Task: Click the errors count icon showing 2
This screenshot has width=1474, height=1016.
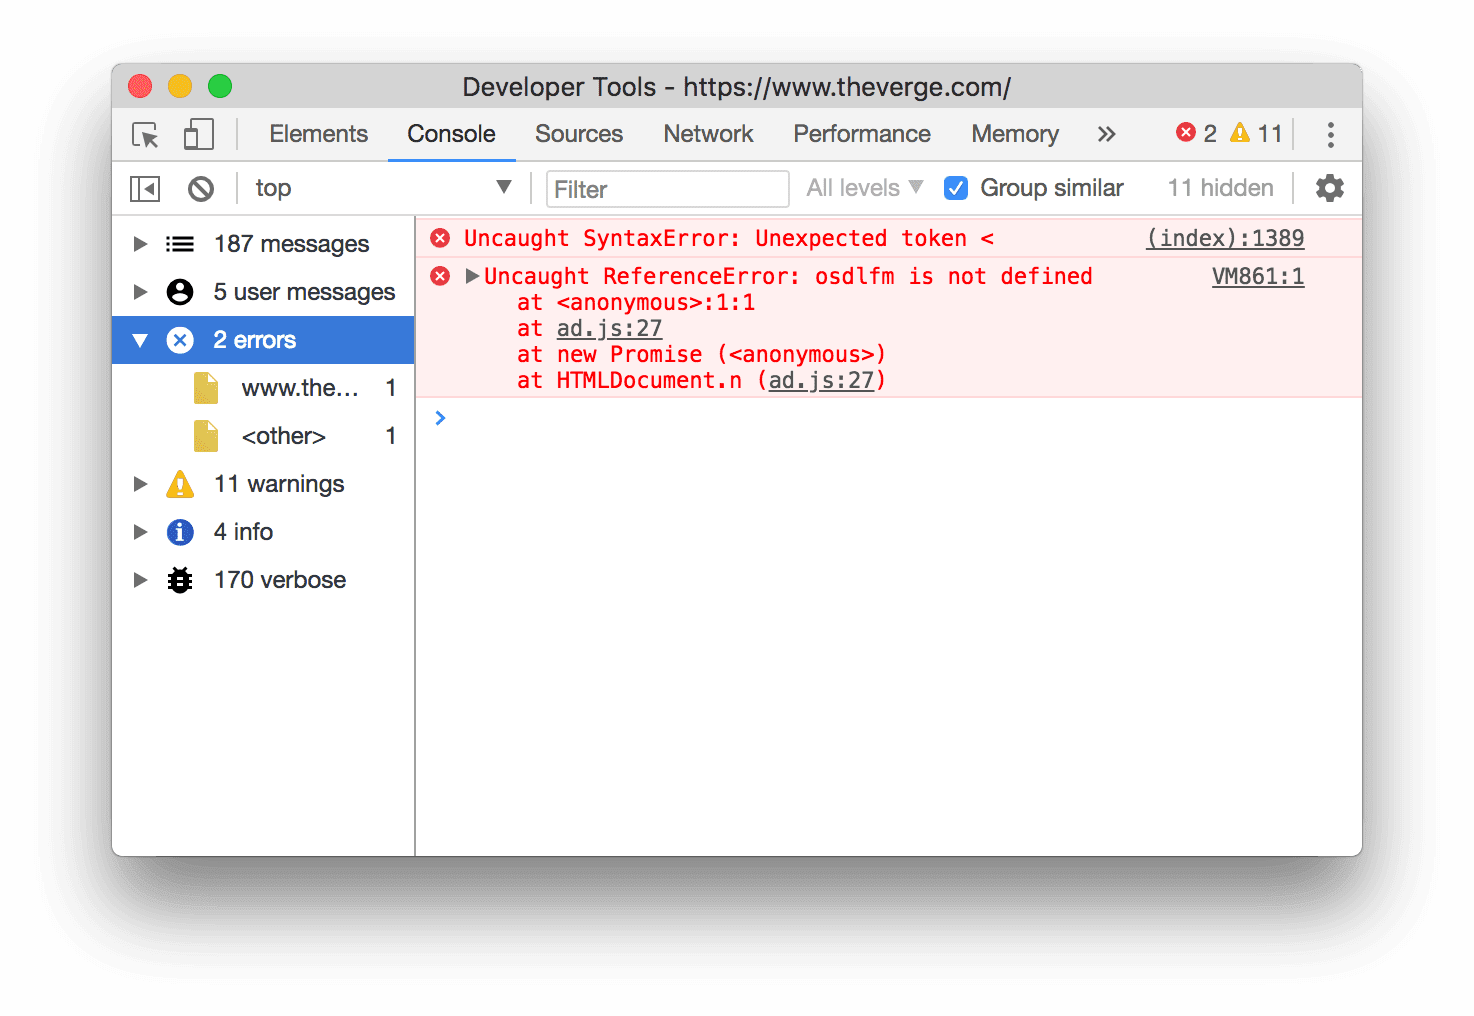Action: pyautogui.click(x=1186, y=132)
